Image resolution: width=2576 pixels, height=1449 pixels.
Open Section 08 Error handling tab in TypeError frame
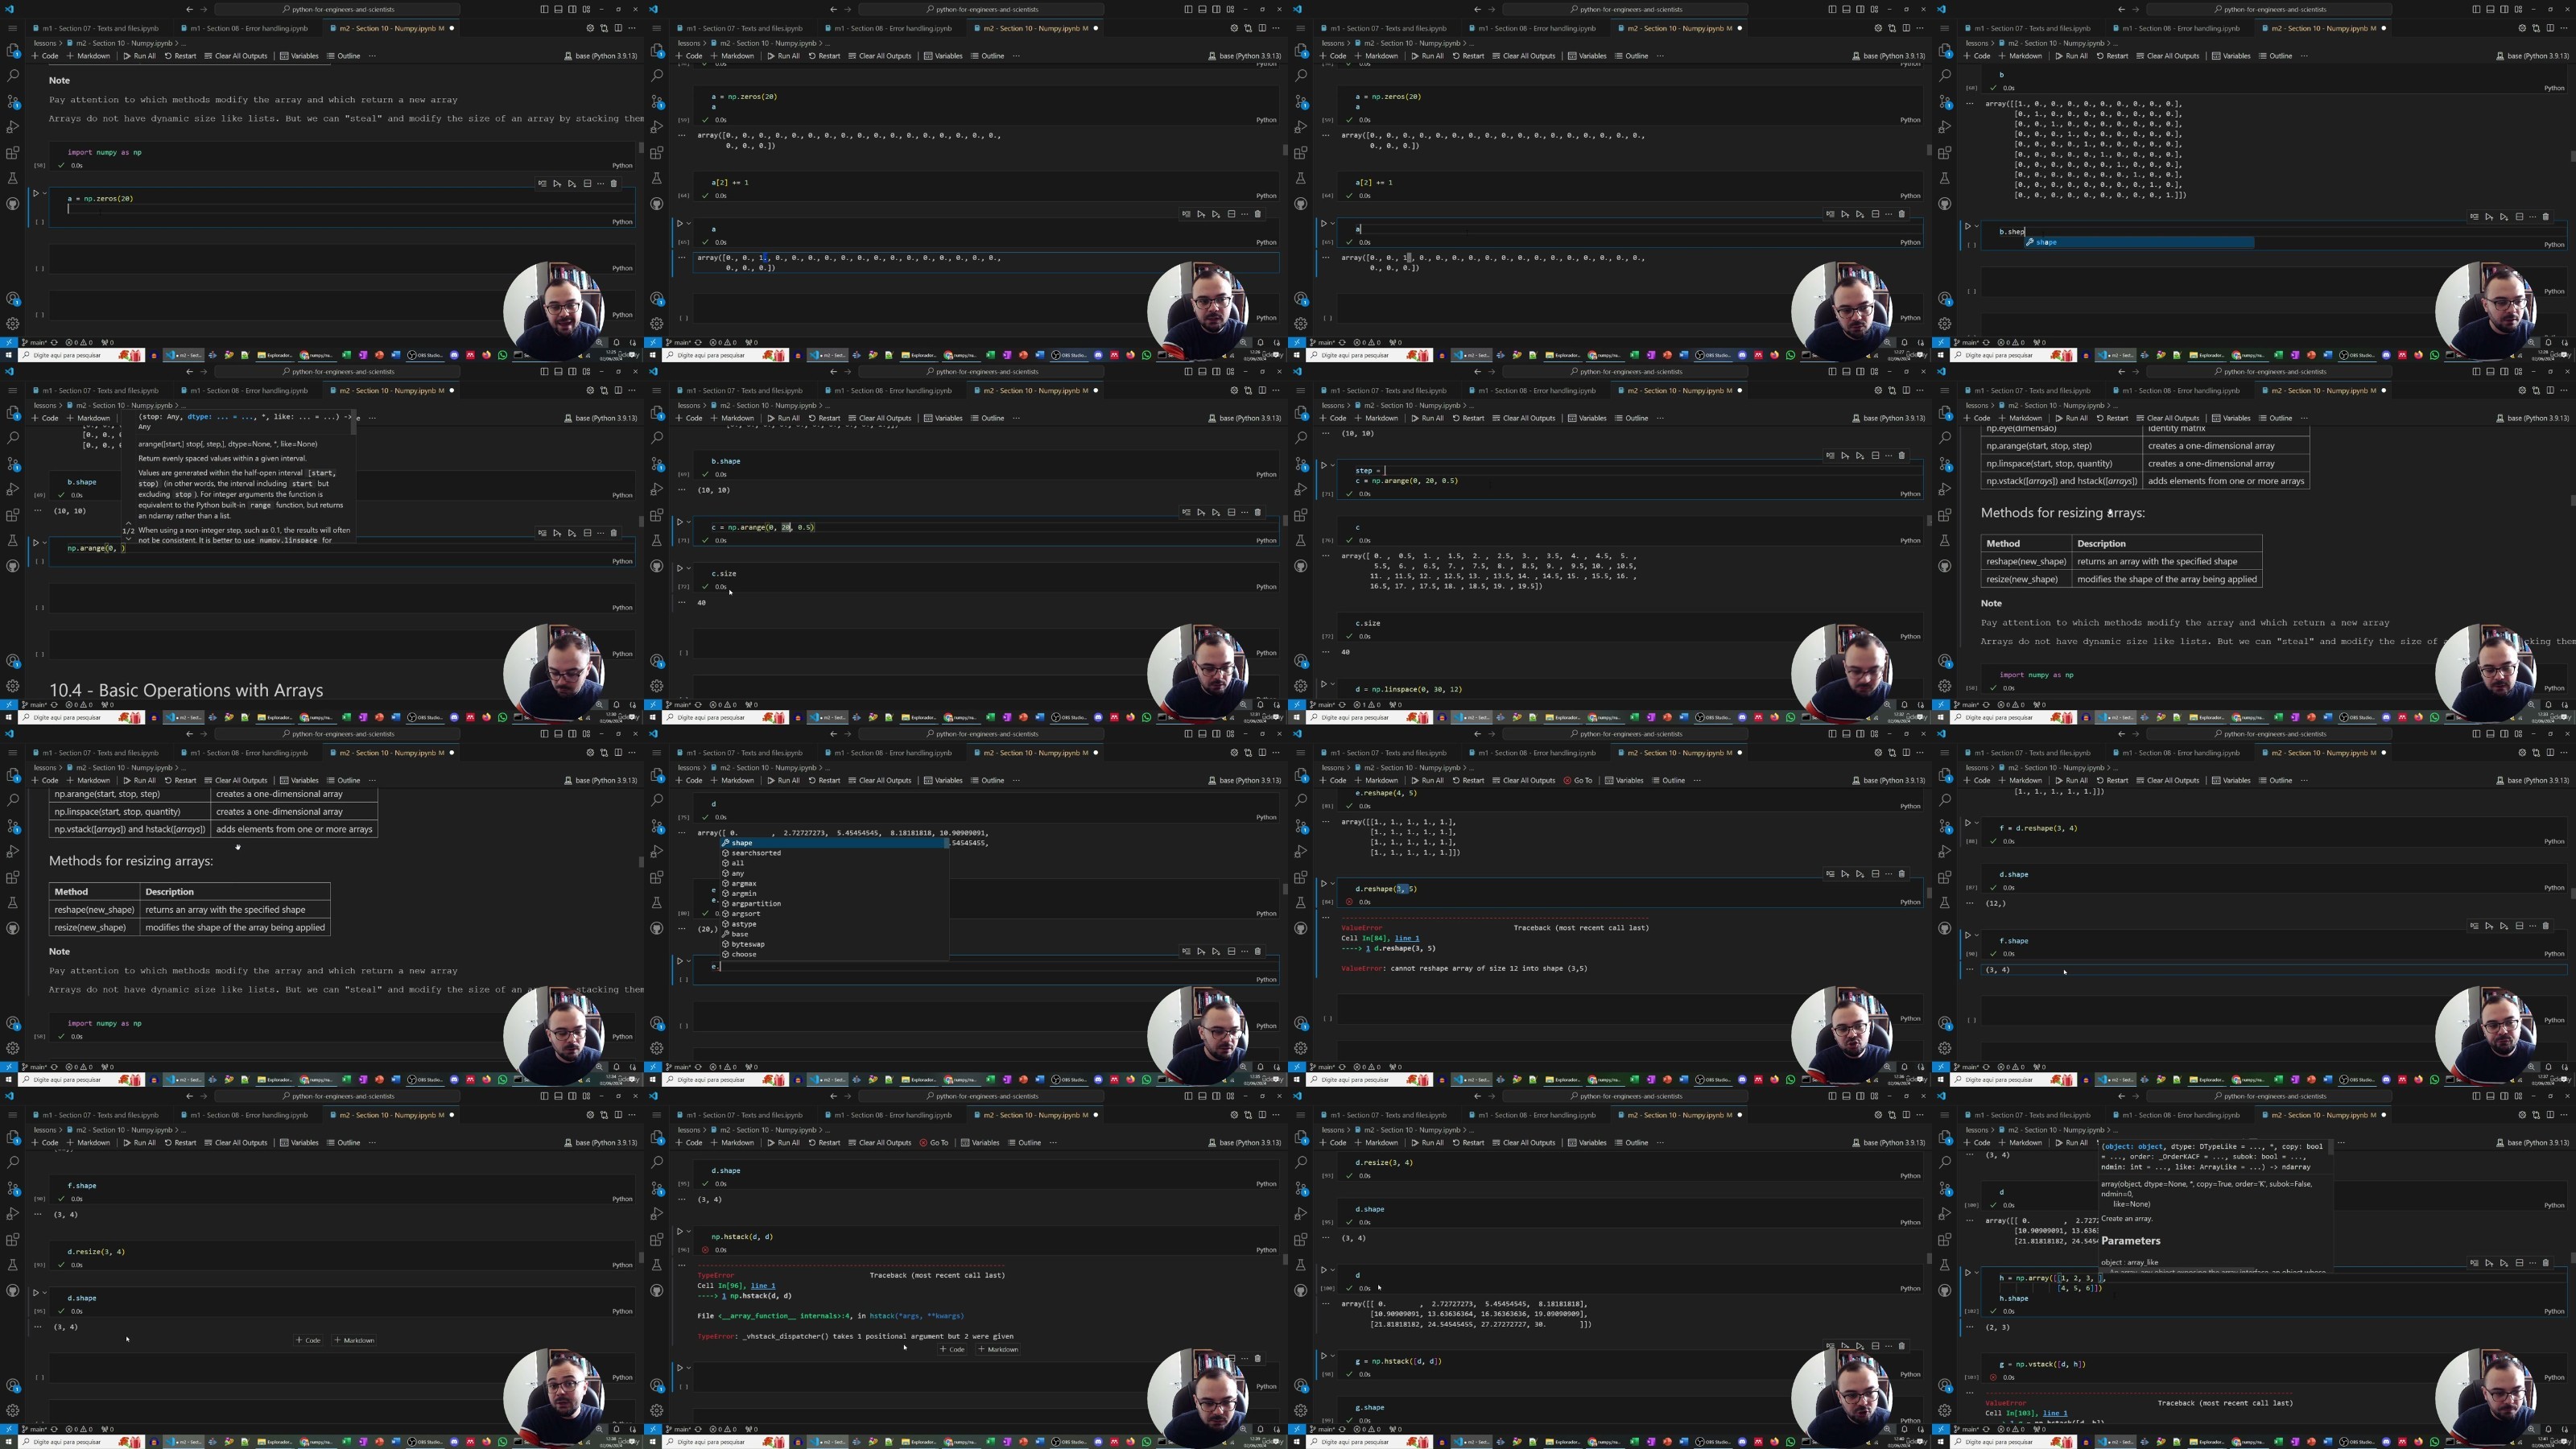892,1115
